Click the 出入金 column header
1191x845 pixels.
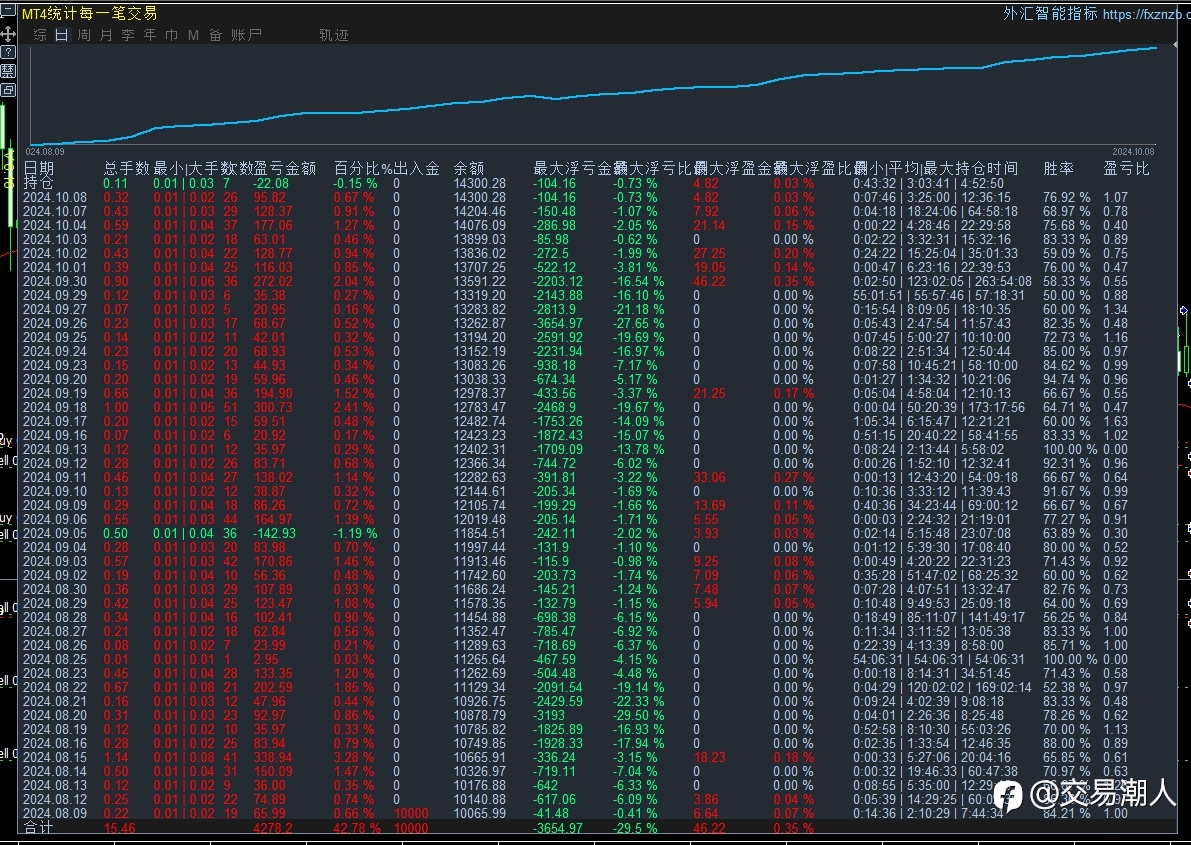[x=416, y=168]
